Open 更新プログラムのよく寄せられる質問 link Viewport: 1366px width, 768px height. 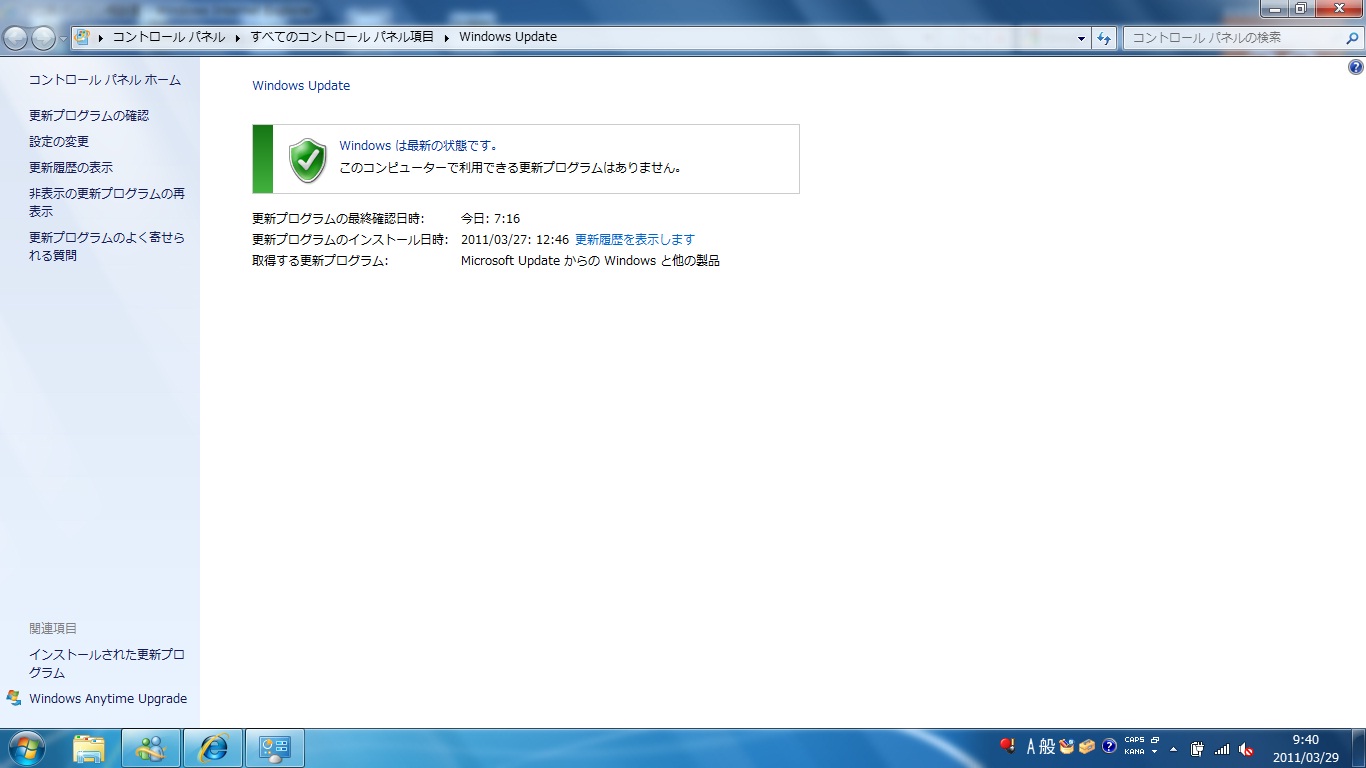[x=107, y=247]
